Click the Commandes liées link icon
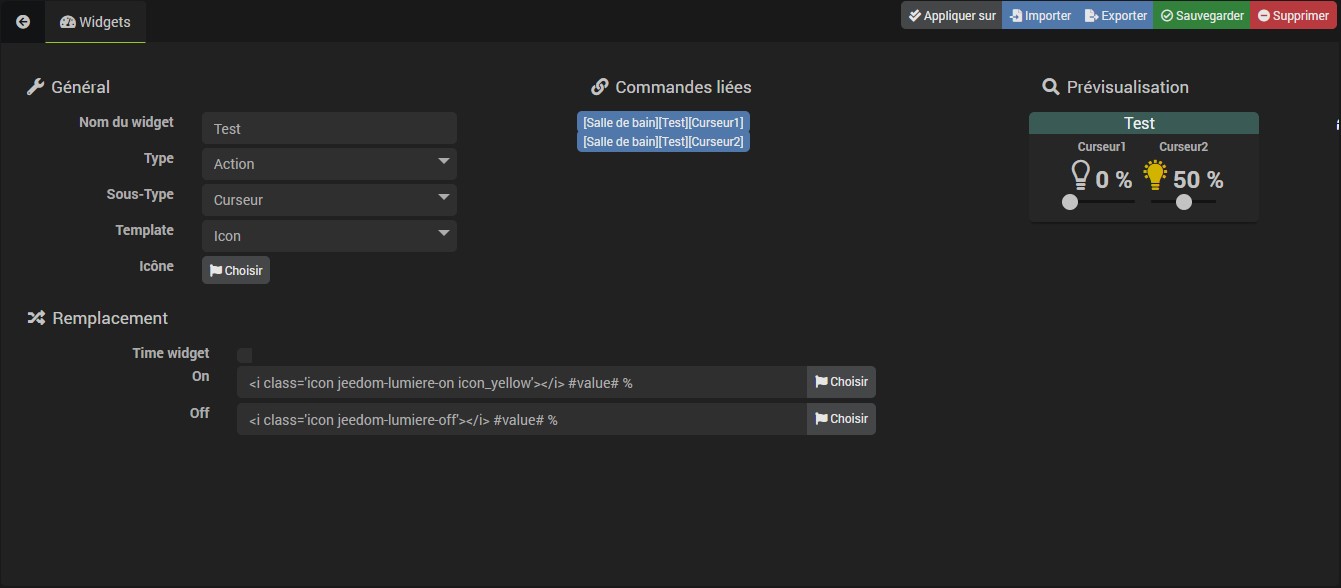The image size is (1341, 588). pyautogui.click(x=600, y=87)
